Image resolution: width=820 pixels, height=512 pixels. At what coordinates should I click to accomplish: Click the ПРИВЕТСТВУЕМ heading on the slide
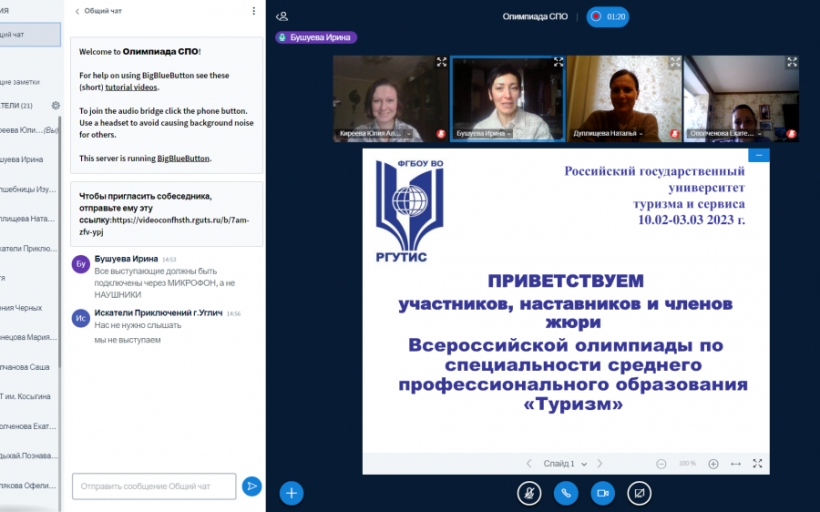(566, 281)
